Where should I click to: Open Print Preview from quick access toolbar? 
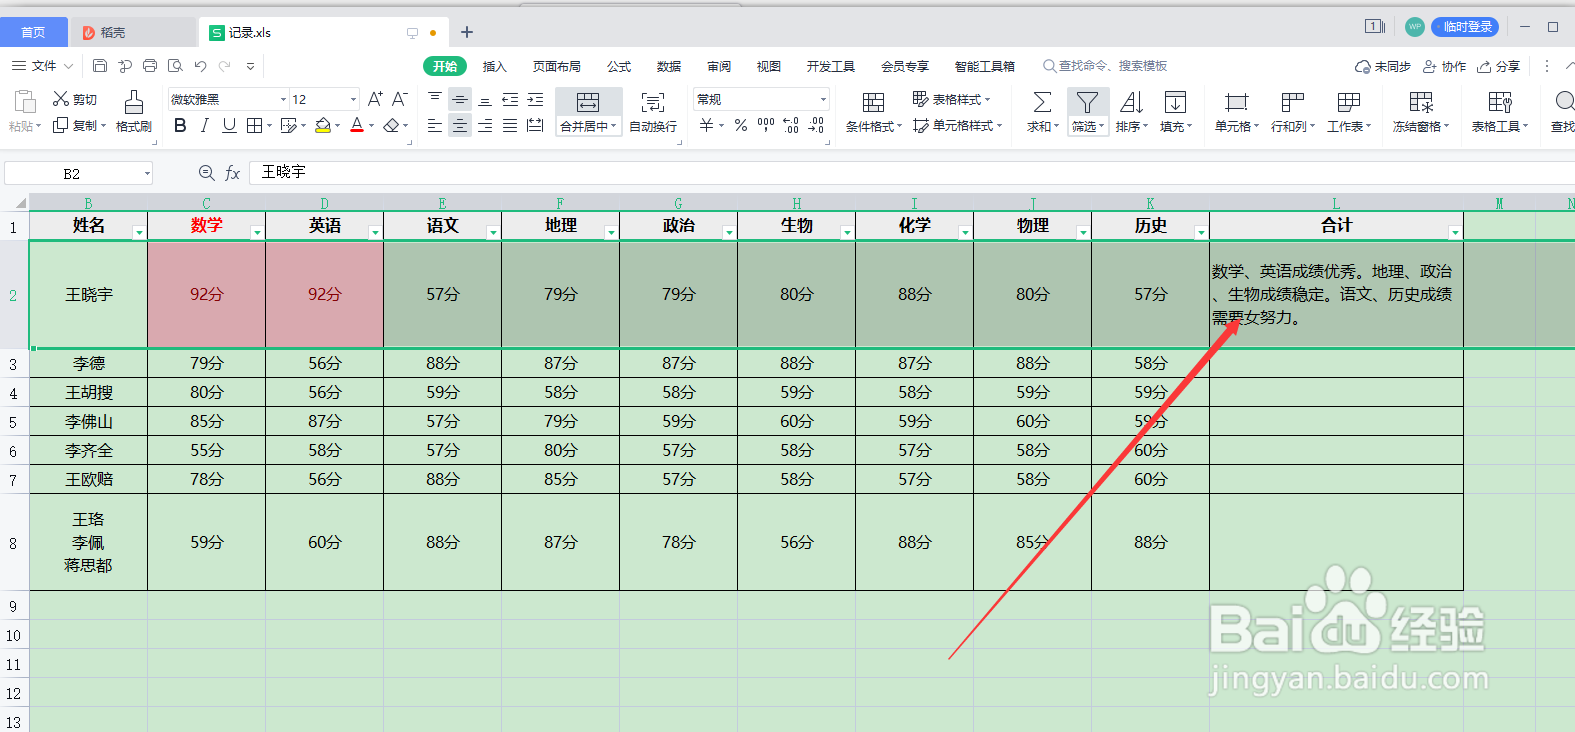click(175, 66)
